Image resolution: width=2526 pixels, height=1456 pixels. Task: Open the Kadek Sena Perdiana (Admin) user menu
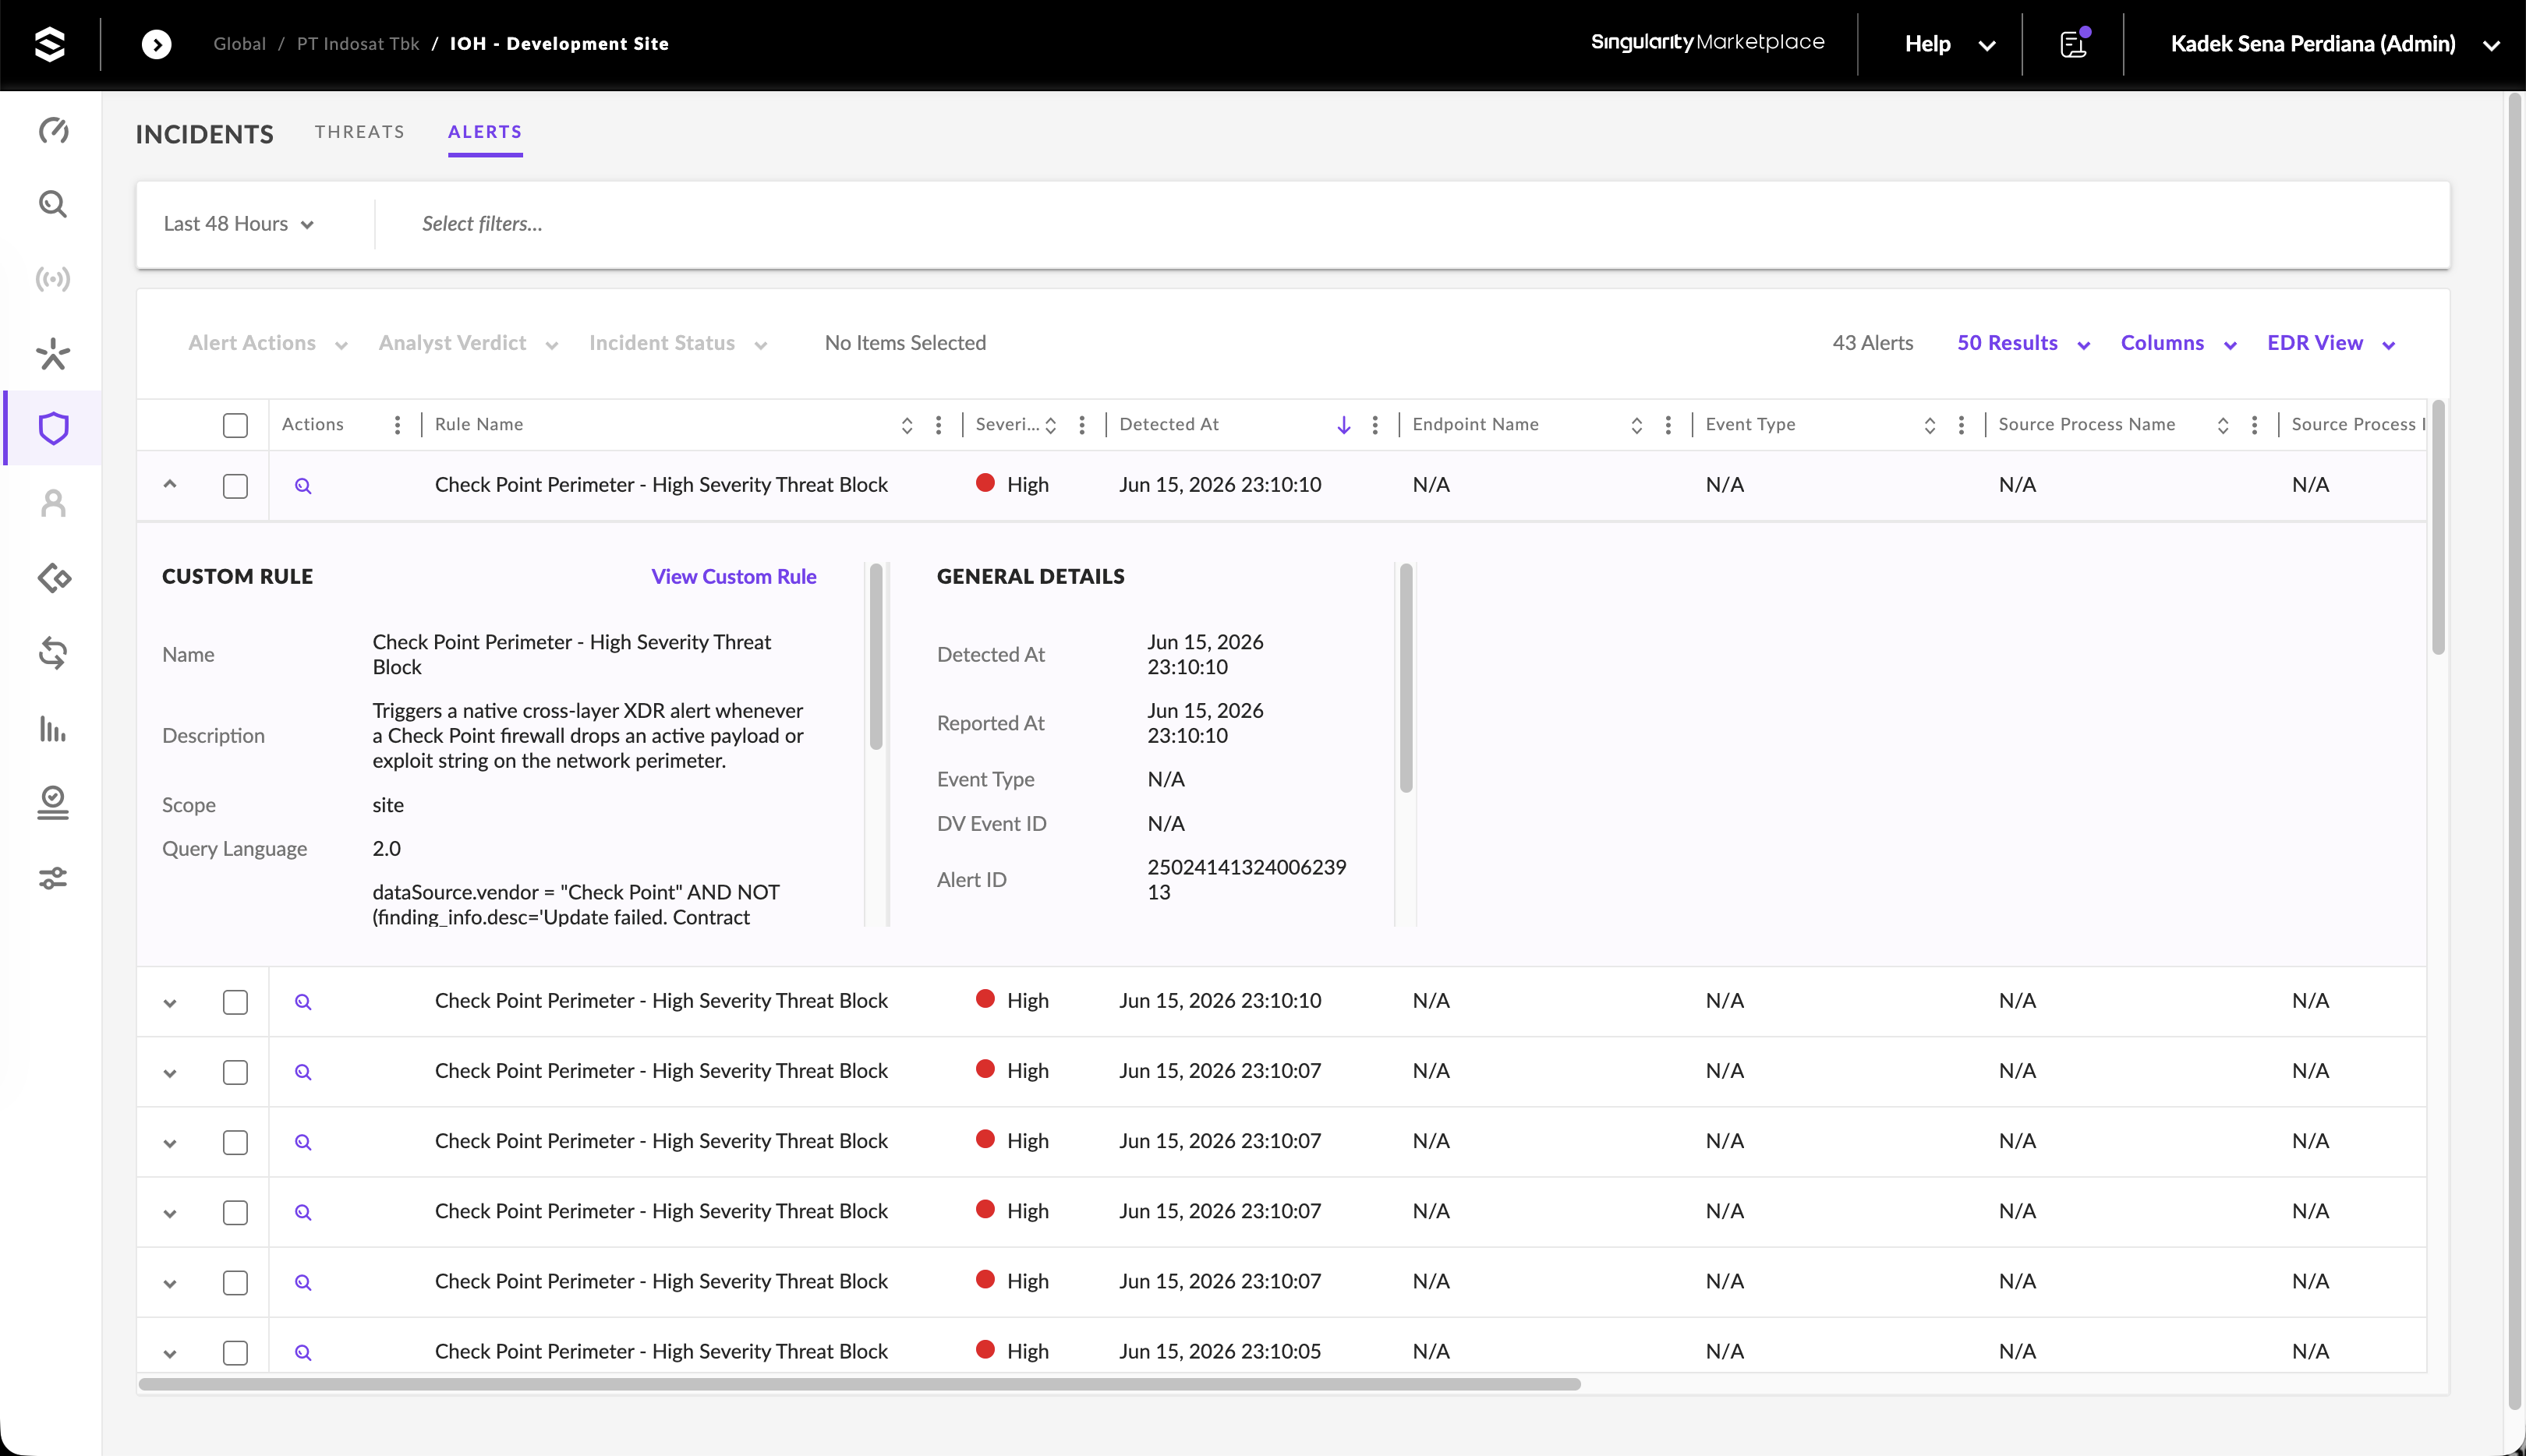pyautogui.click(x=2335, y=44)
